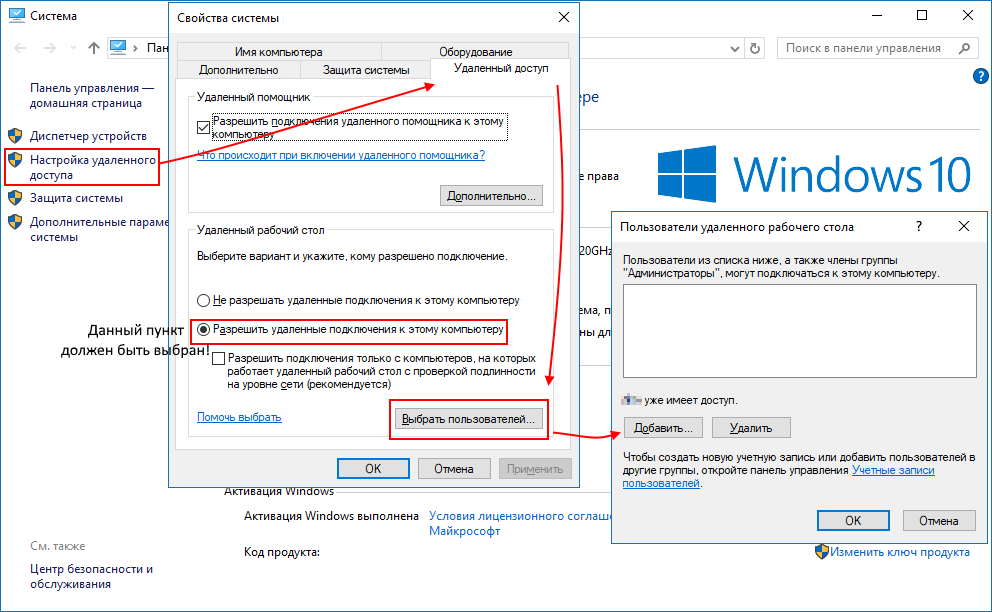Open Дополнительные параметры системы link
This screenshot has width=992, height=612.
click(x=99, y=229)
